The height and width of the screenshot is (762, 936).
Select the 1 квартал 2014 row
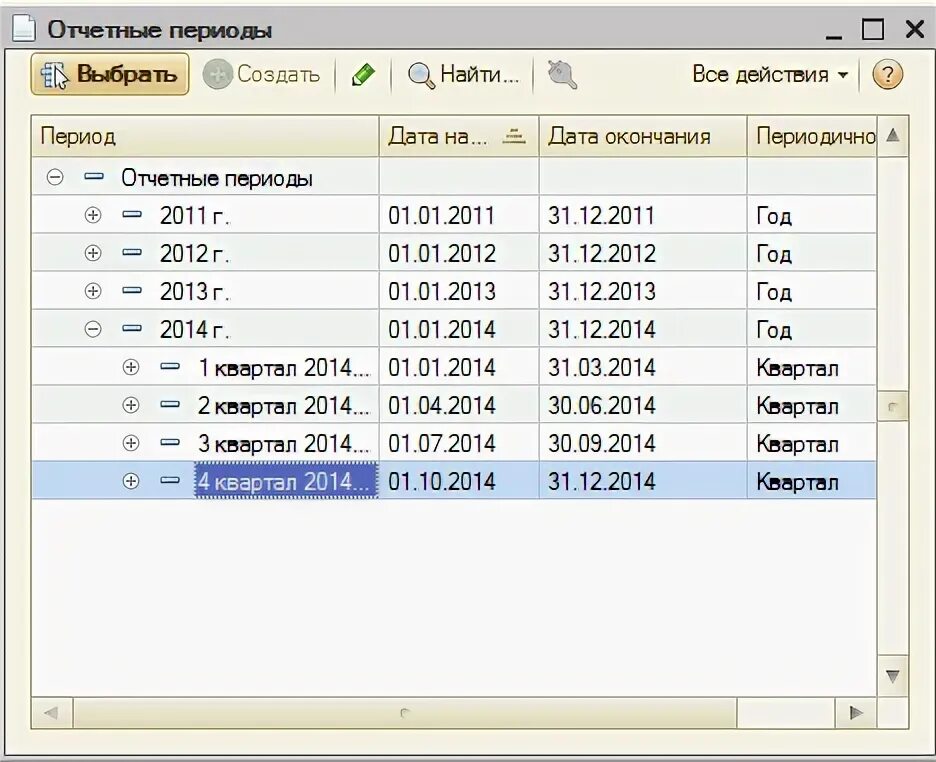click(454, 367)
